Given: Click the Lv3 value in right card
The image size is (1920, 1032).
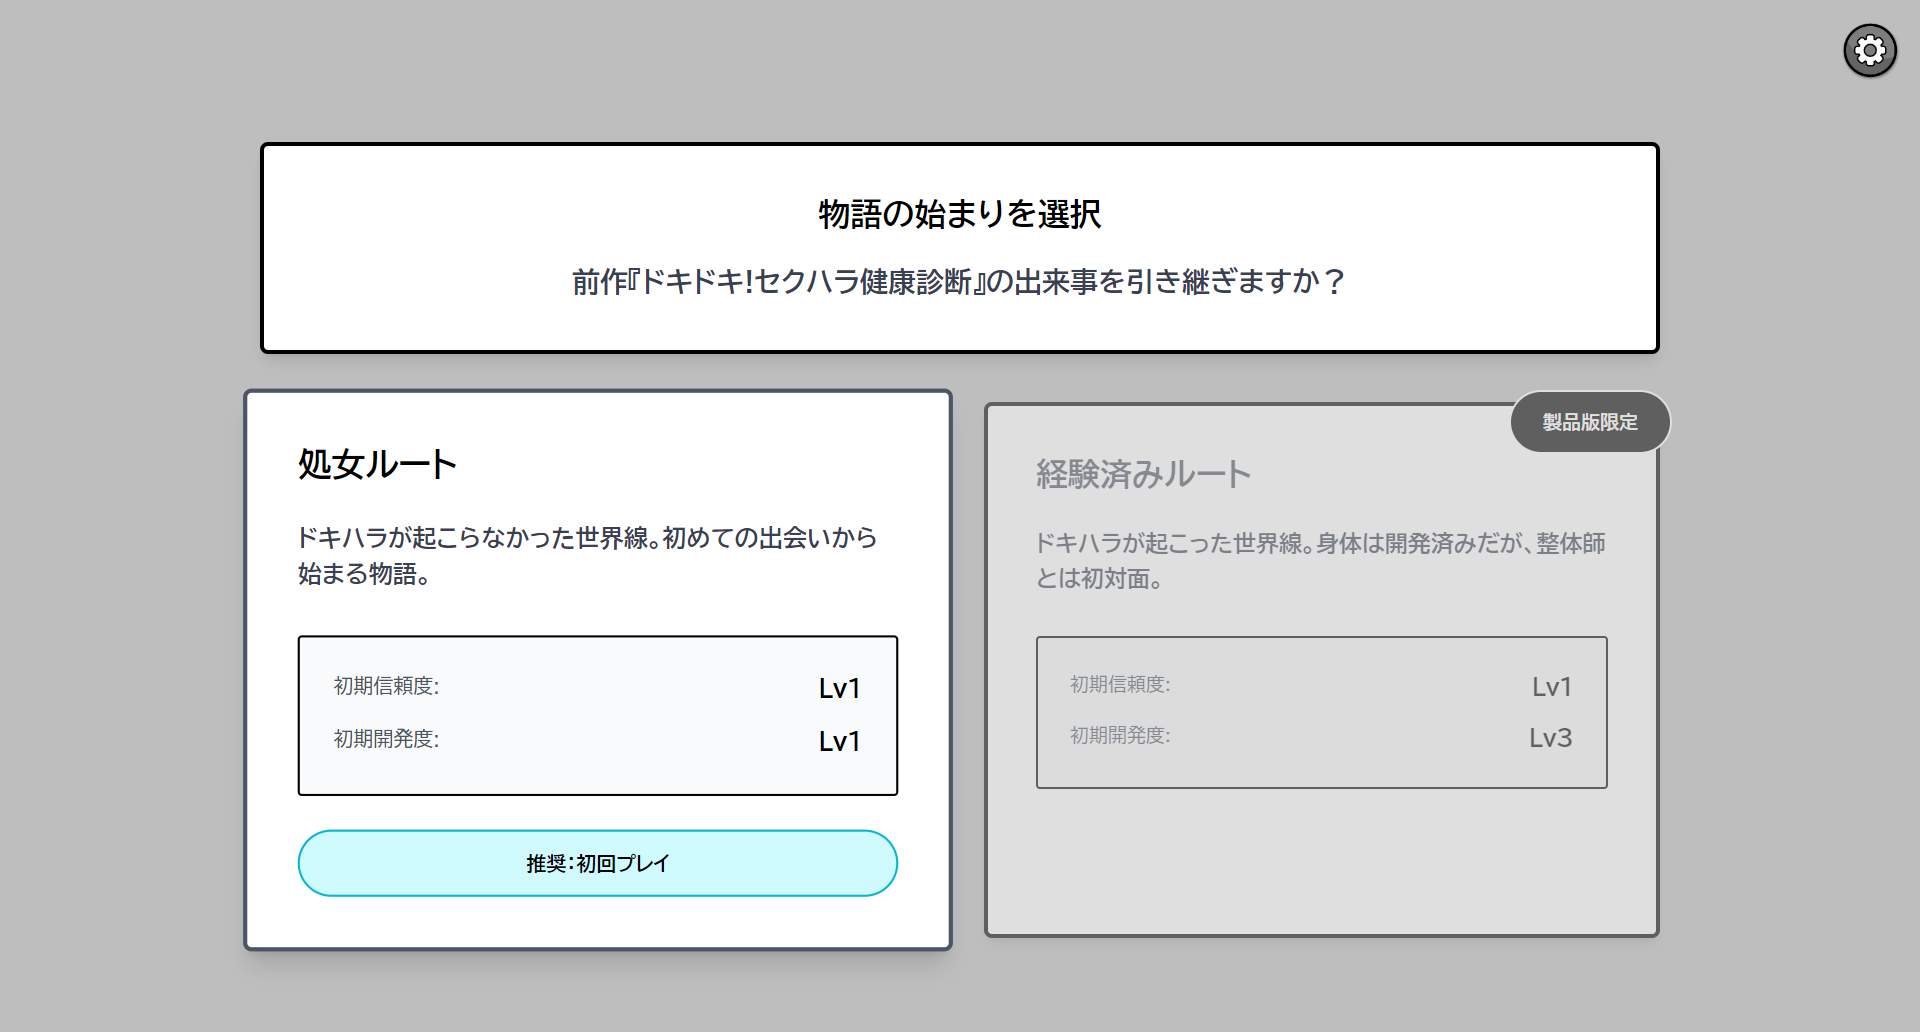Looking at the screenshot, I should (x=1550, y=738).
